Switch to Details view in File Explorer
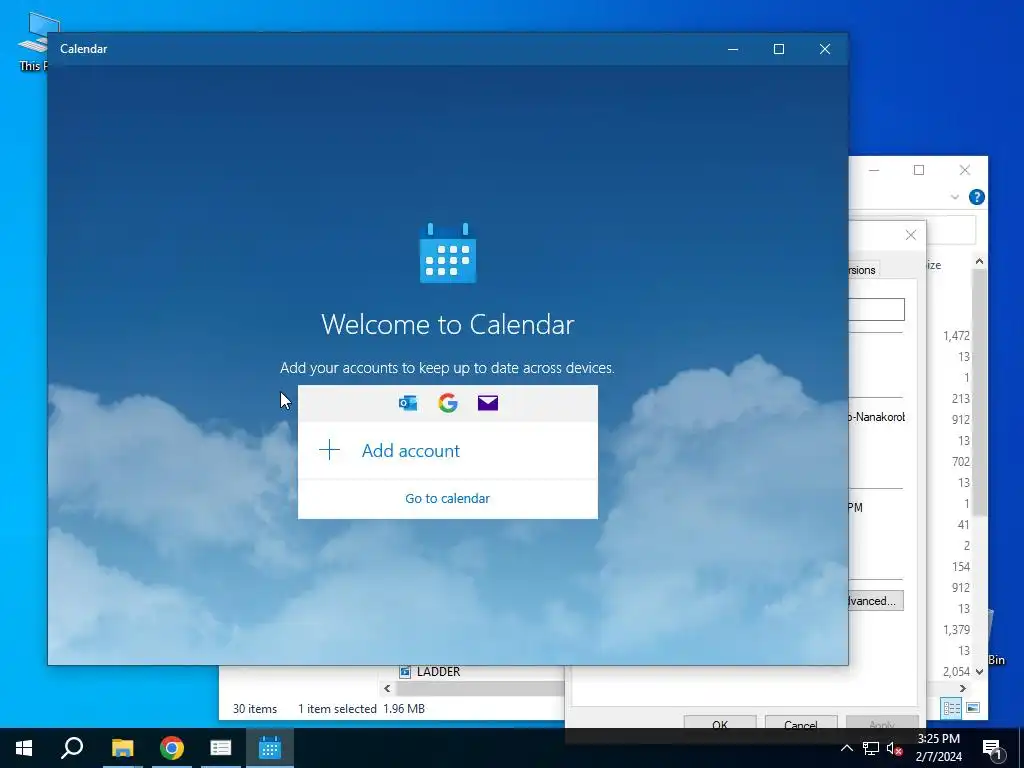 pos(952,708)
